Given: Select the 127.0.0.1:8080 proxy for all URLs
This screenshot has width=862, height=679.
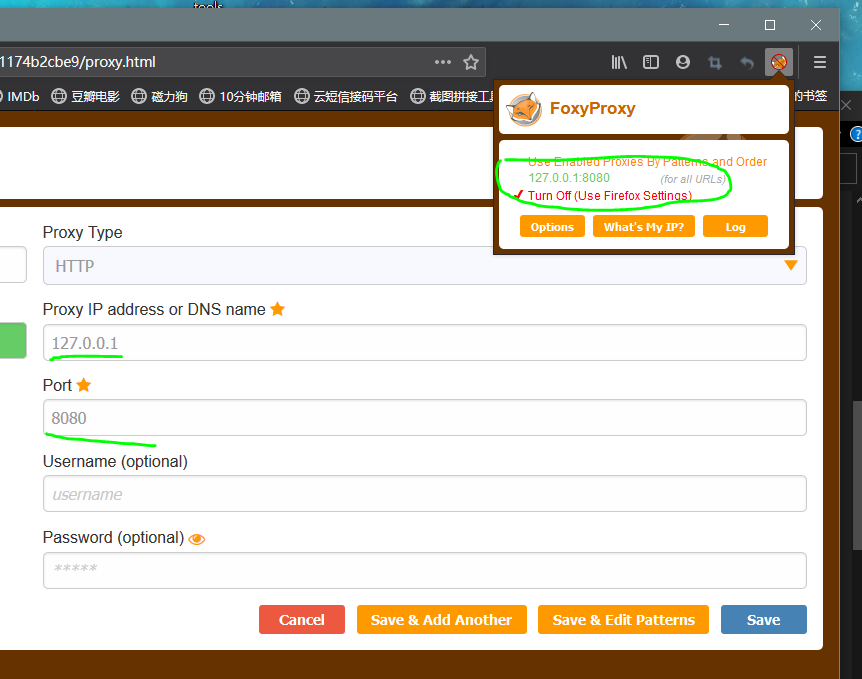Looking at the screenshot, I should coord(569,178).
